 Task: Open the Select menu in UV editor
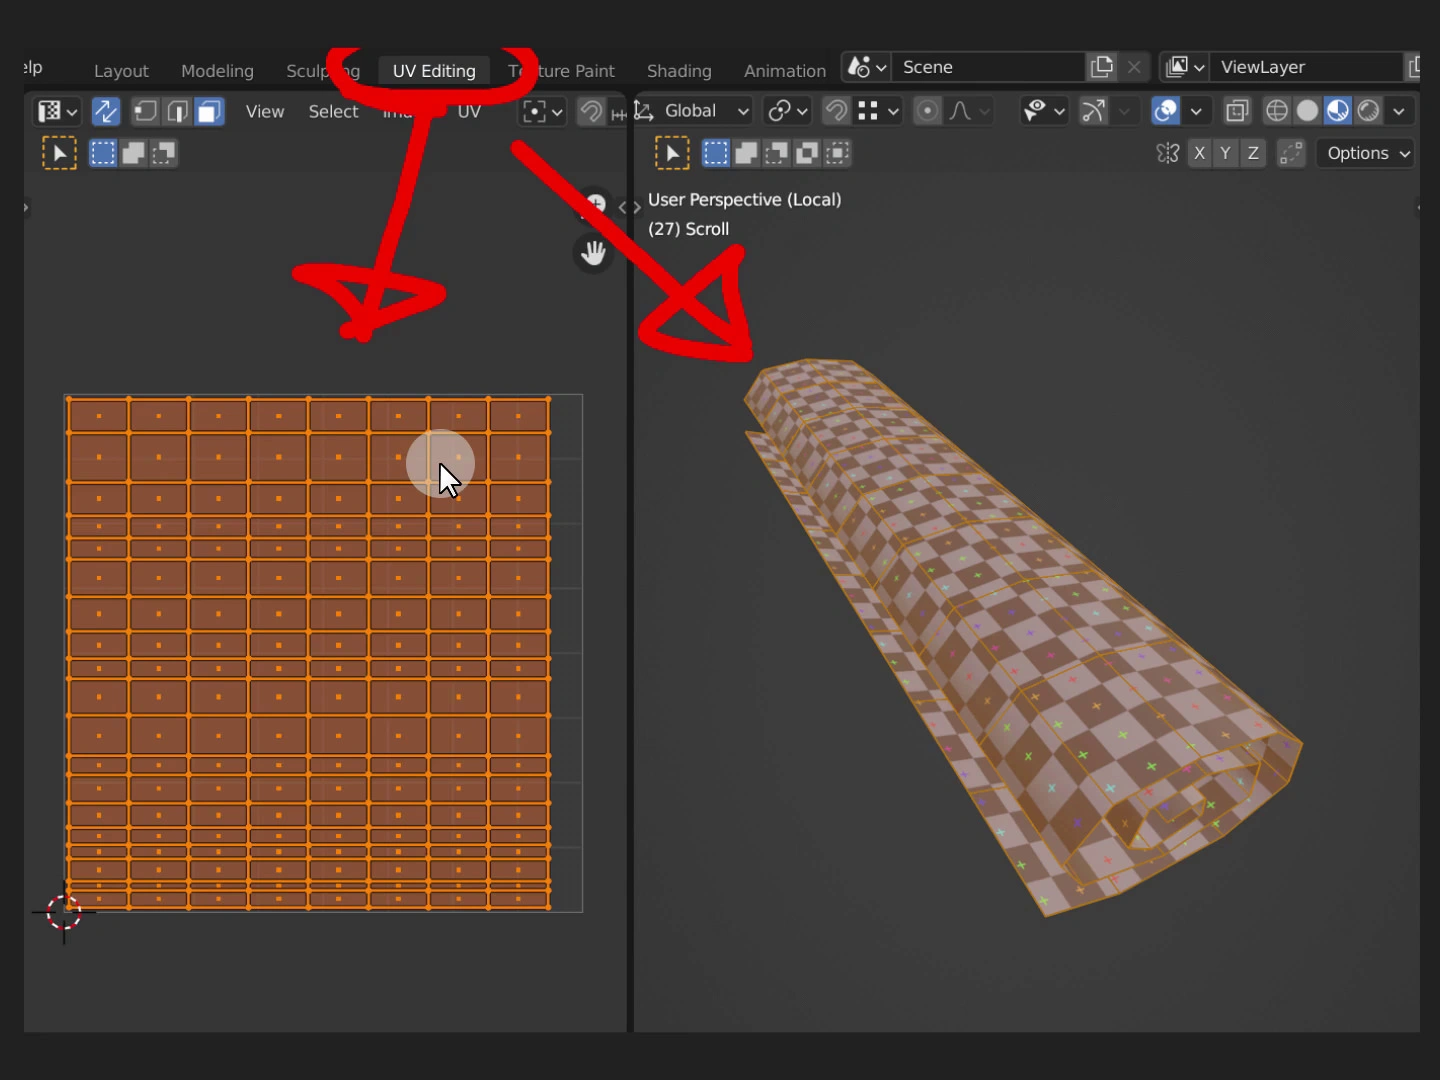point(333,111)
